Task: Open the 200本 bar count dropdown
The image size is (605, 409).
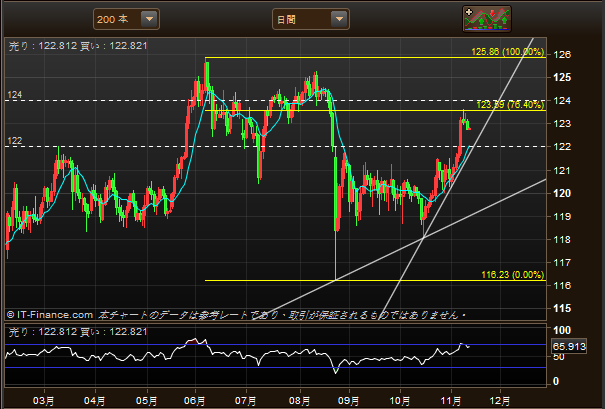Action: click(126, 19)
